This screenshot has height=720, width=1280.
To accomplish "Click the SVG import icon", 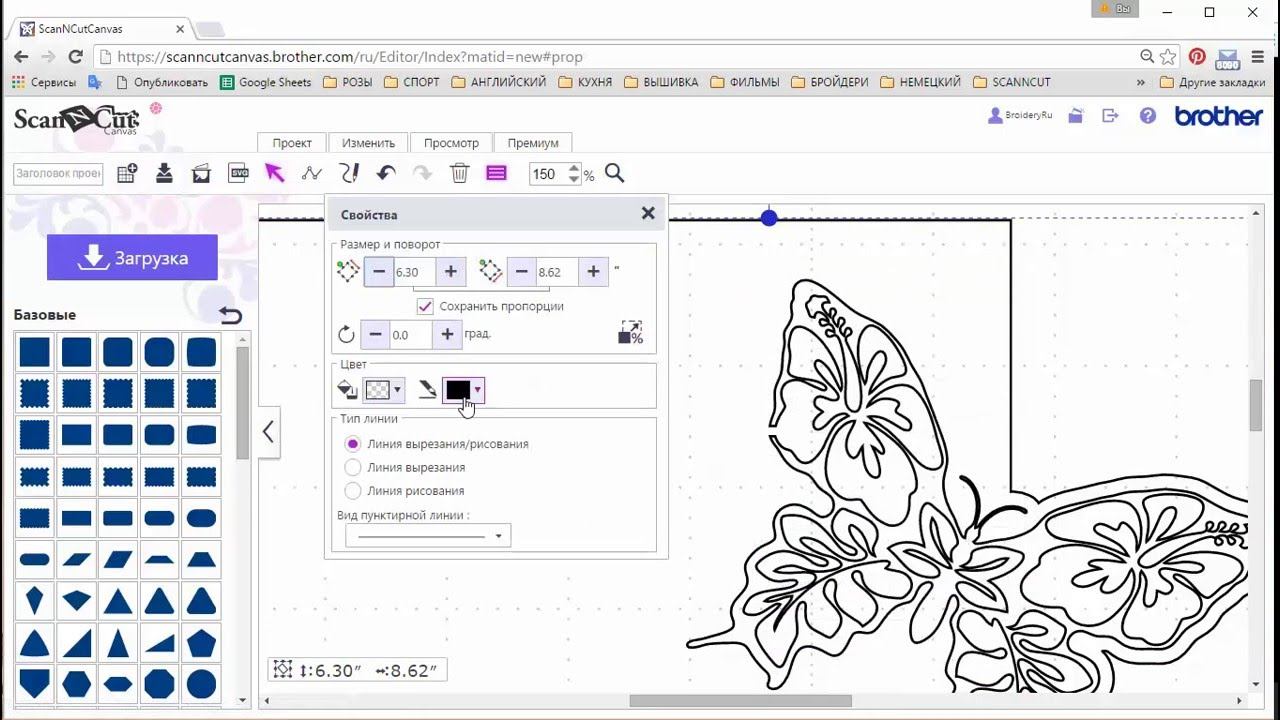I will click(238, 173).
